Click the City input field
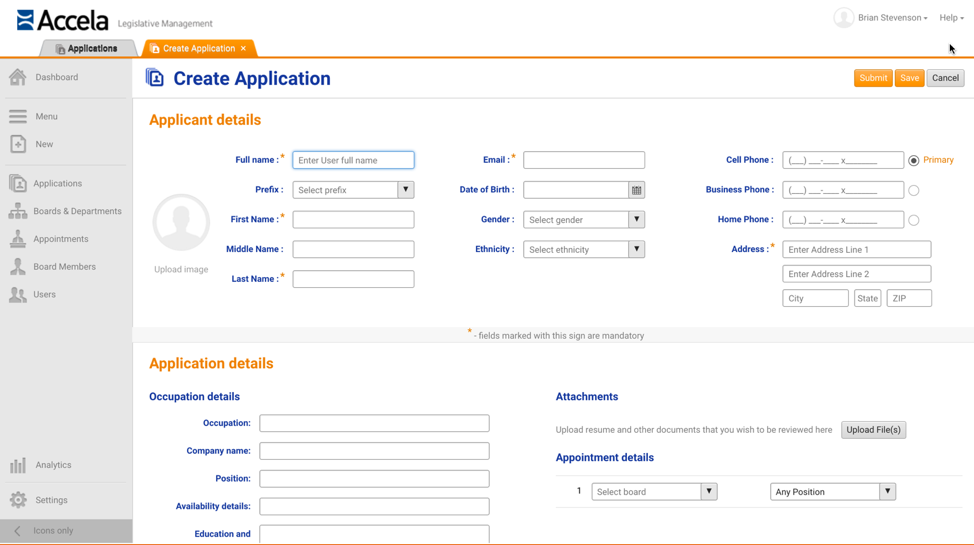 [816, 298]
